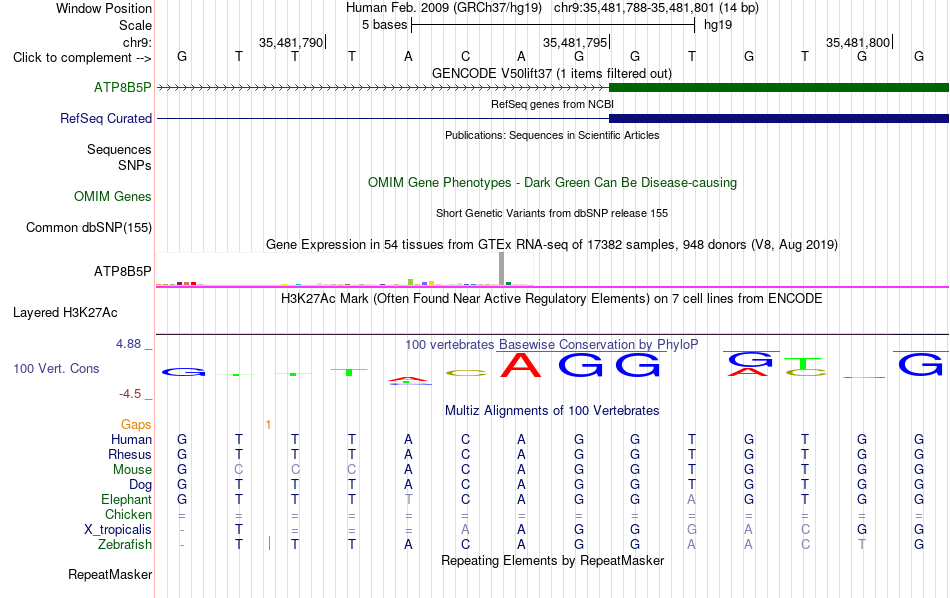950x598 pixels.
Task: Click 'Repeating Elements by RepeatMasker' title
Action: tap(552, 560)
